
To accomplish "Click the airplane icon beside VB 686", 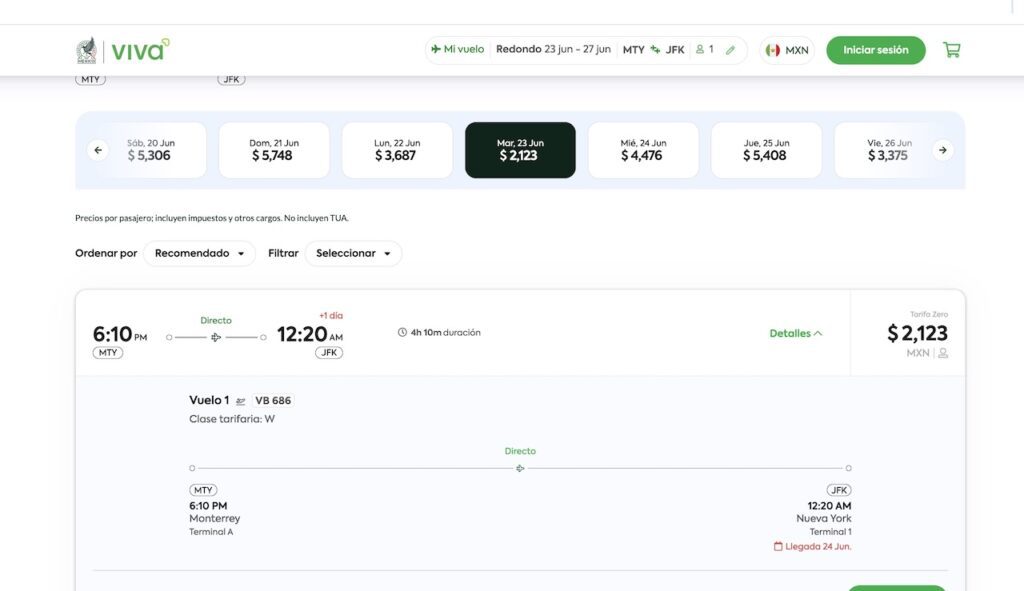I will (240, 401).
